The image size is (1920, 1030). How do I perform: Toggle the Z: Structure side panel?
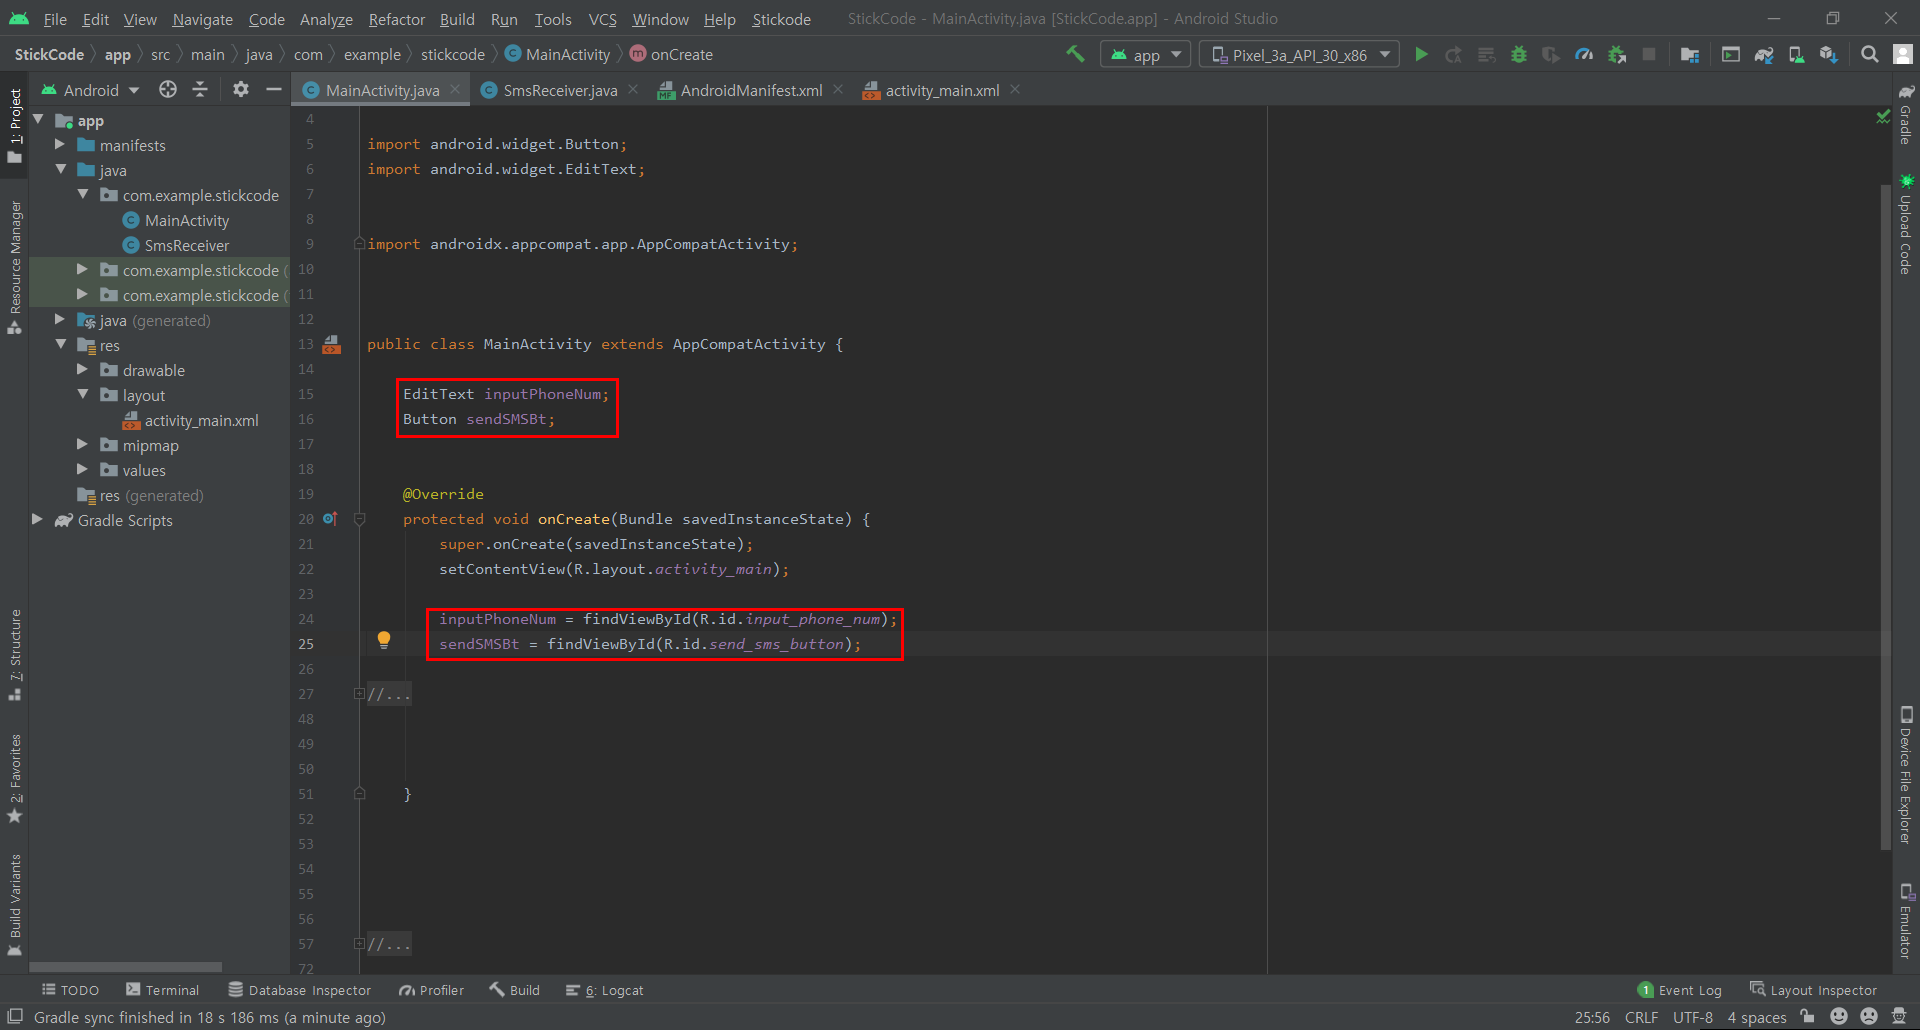15,655
